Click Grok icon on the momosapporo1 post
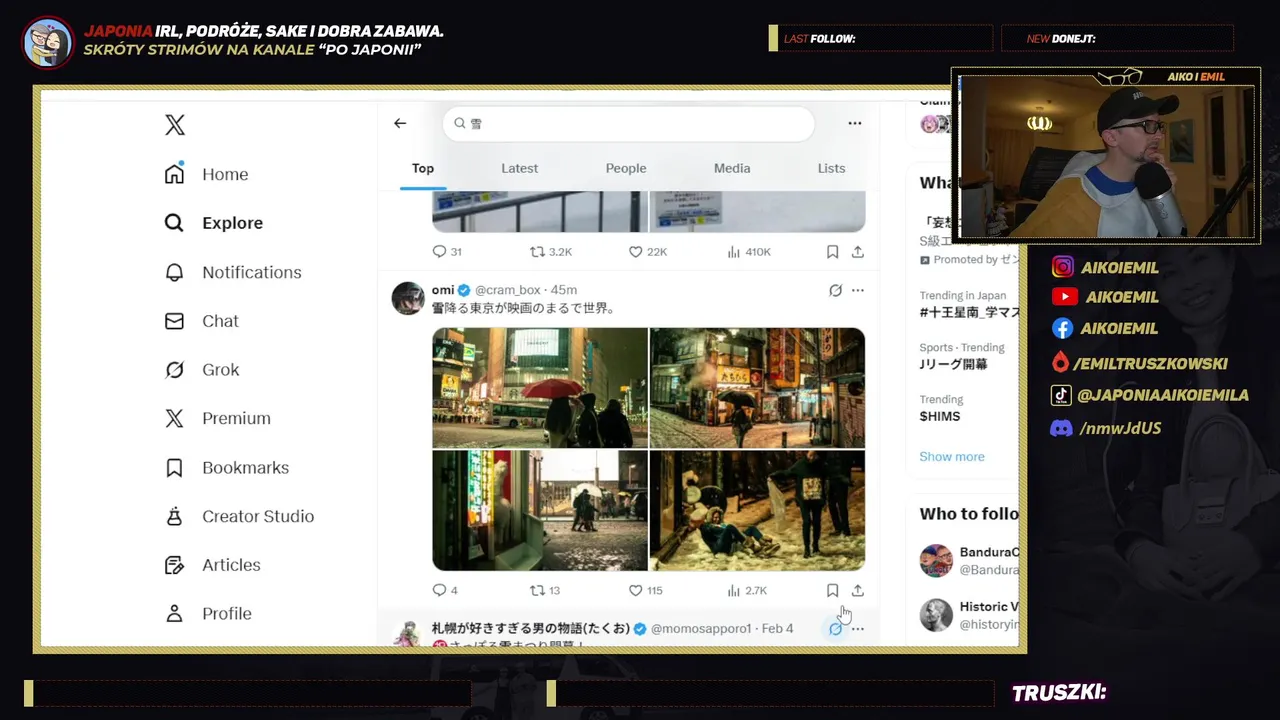Screen dimensions: 1280x720 pos(835,629)
